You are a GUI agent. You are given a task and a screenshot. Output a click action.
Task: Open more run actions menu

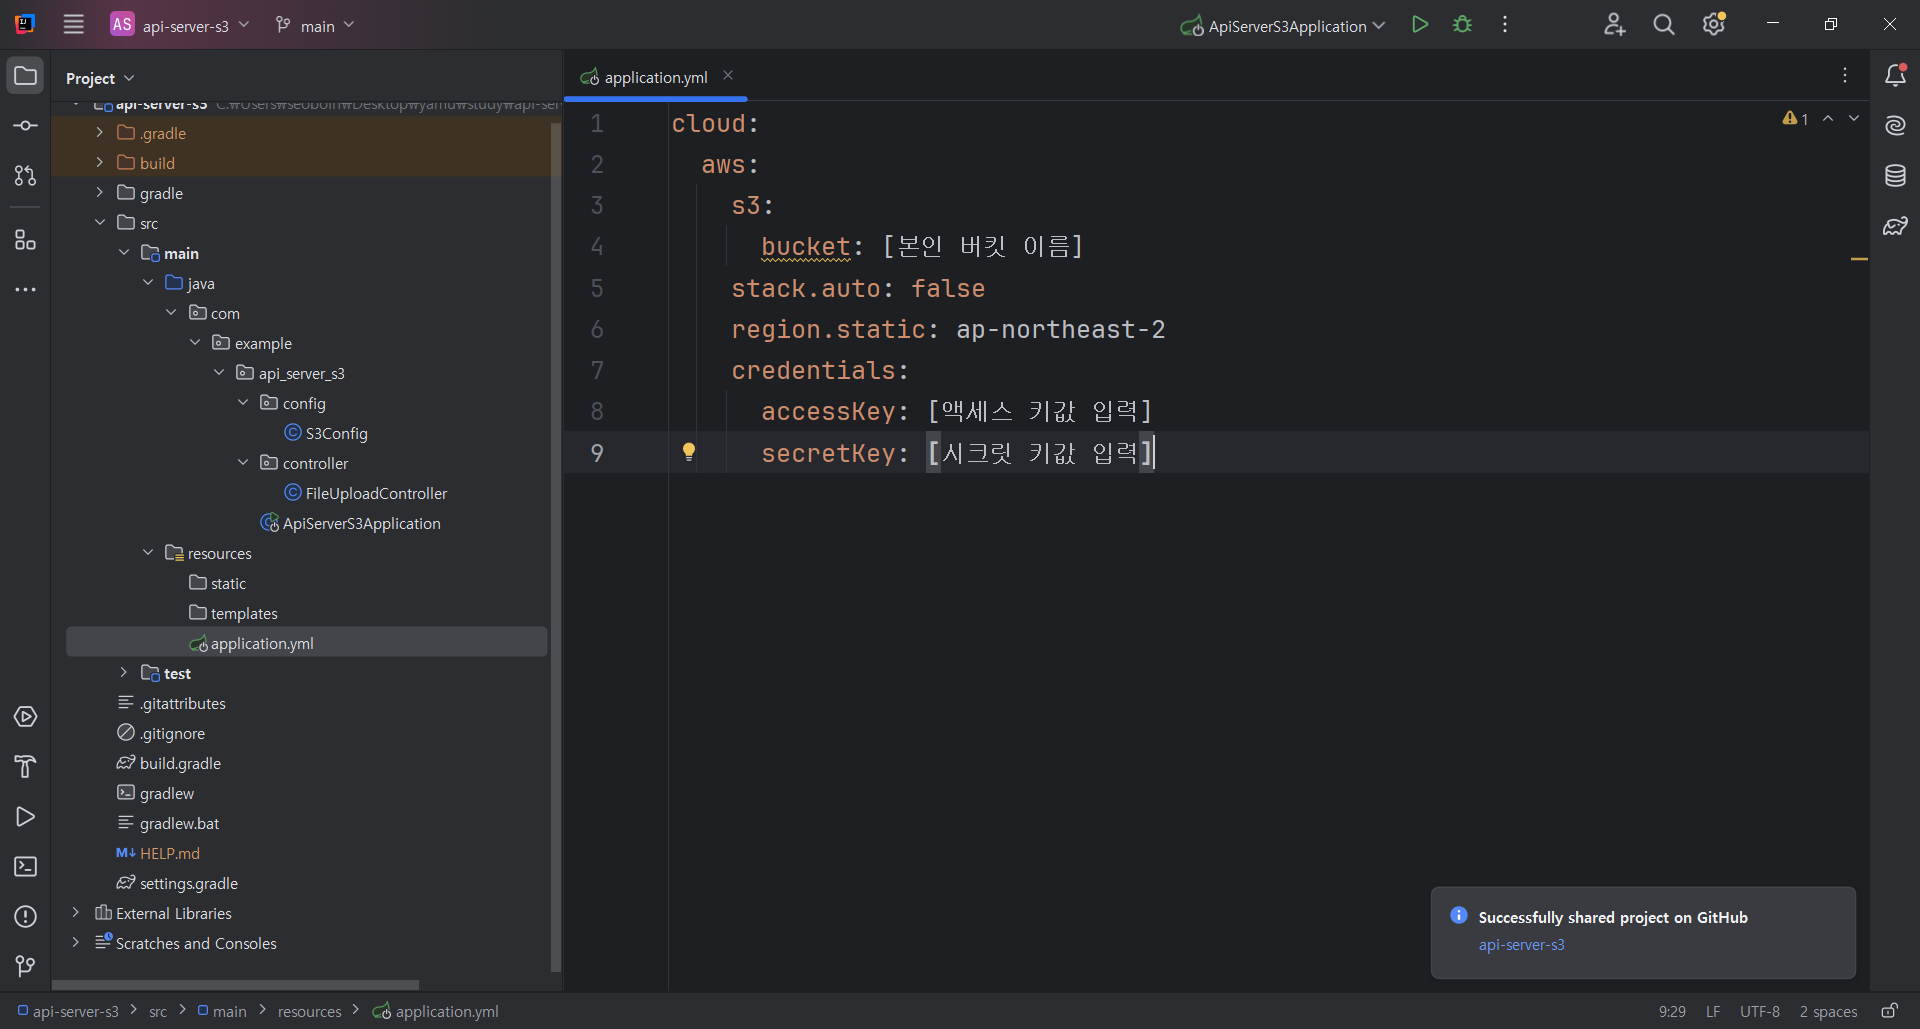(1505, 25)
